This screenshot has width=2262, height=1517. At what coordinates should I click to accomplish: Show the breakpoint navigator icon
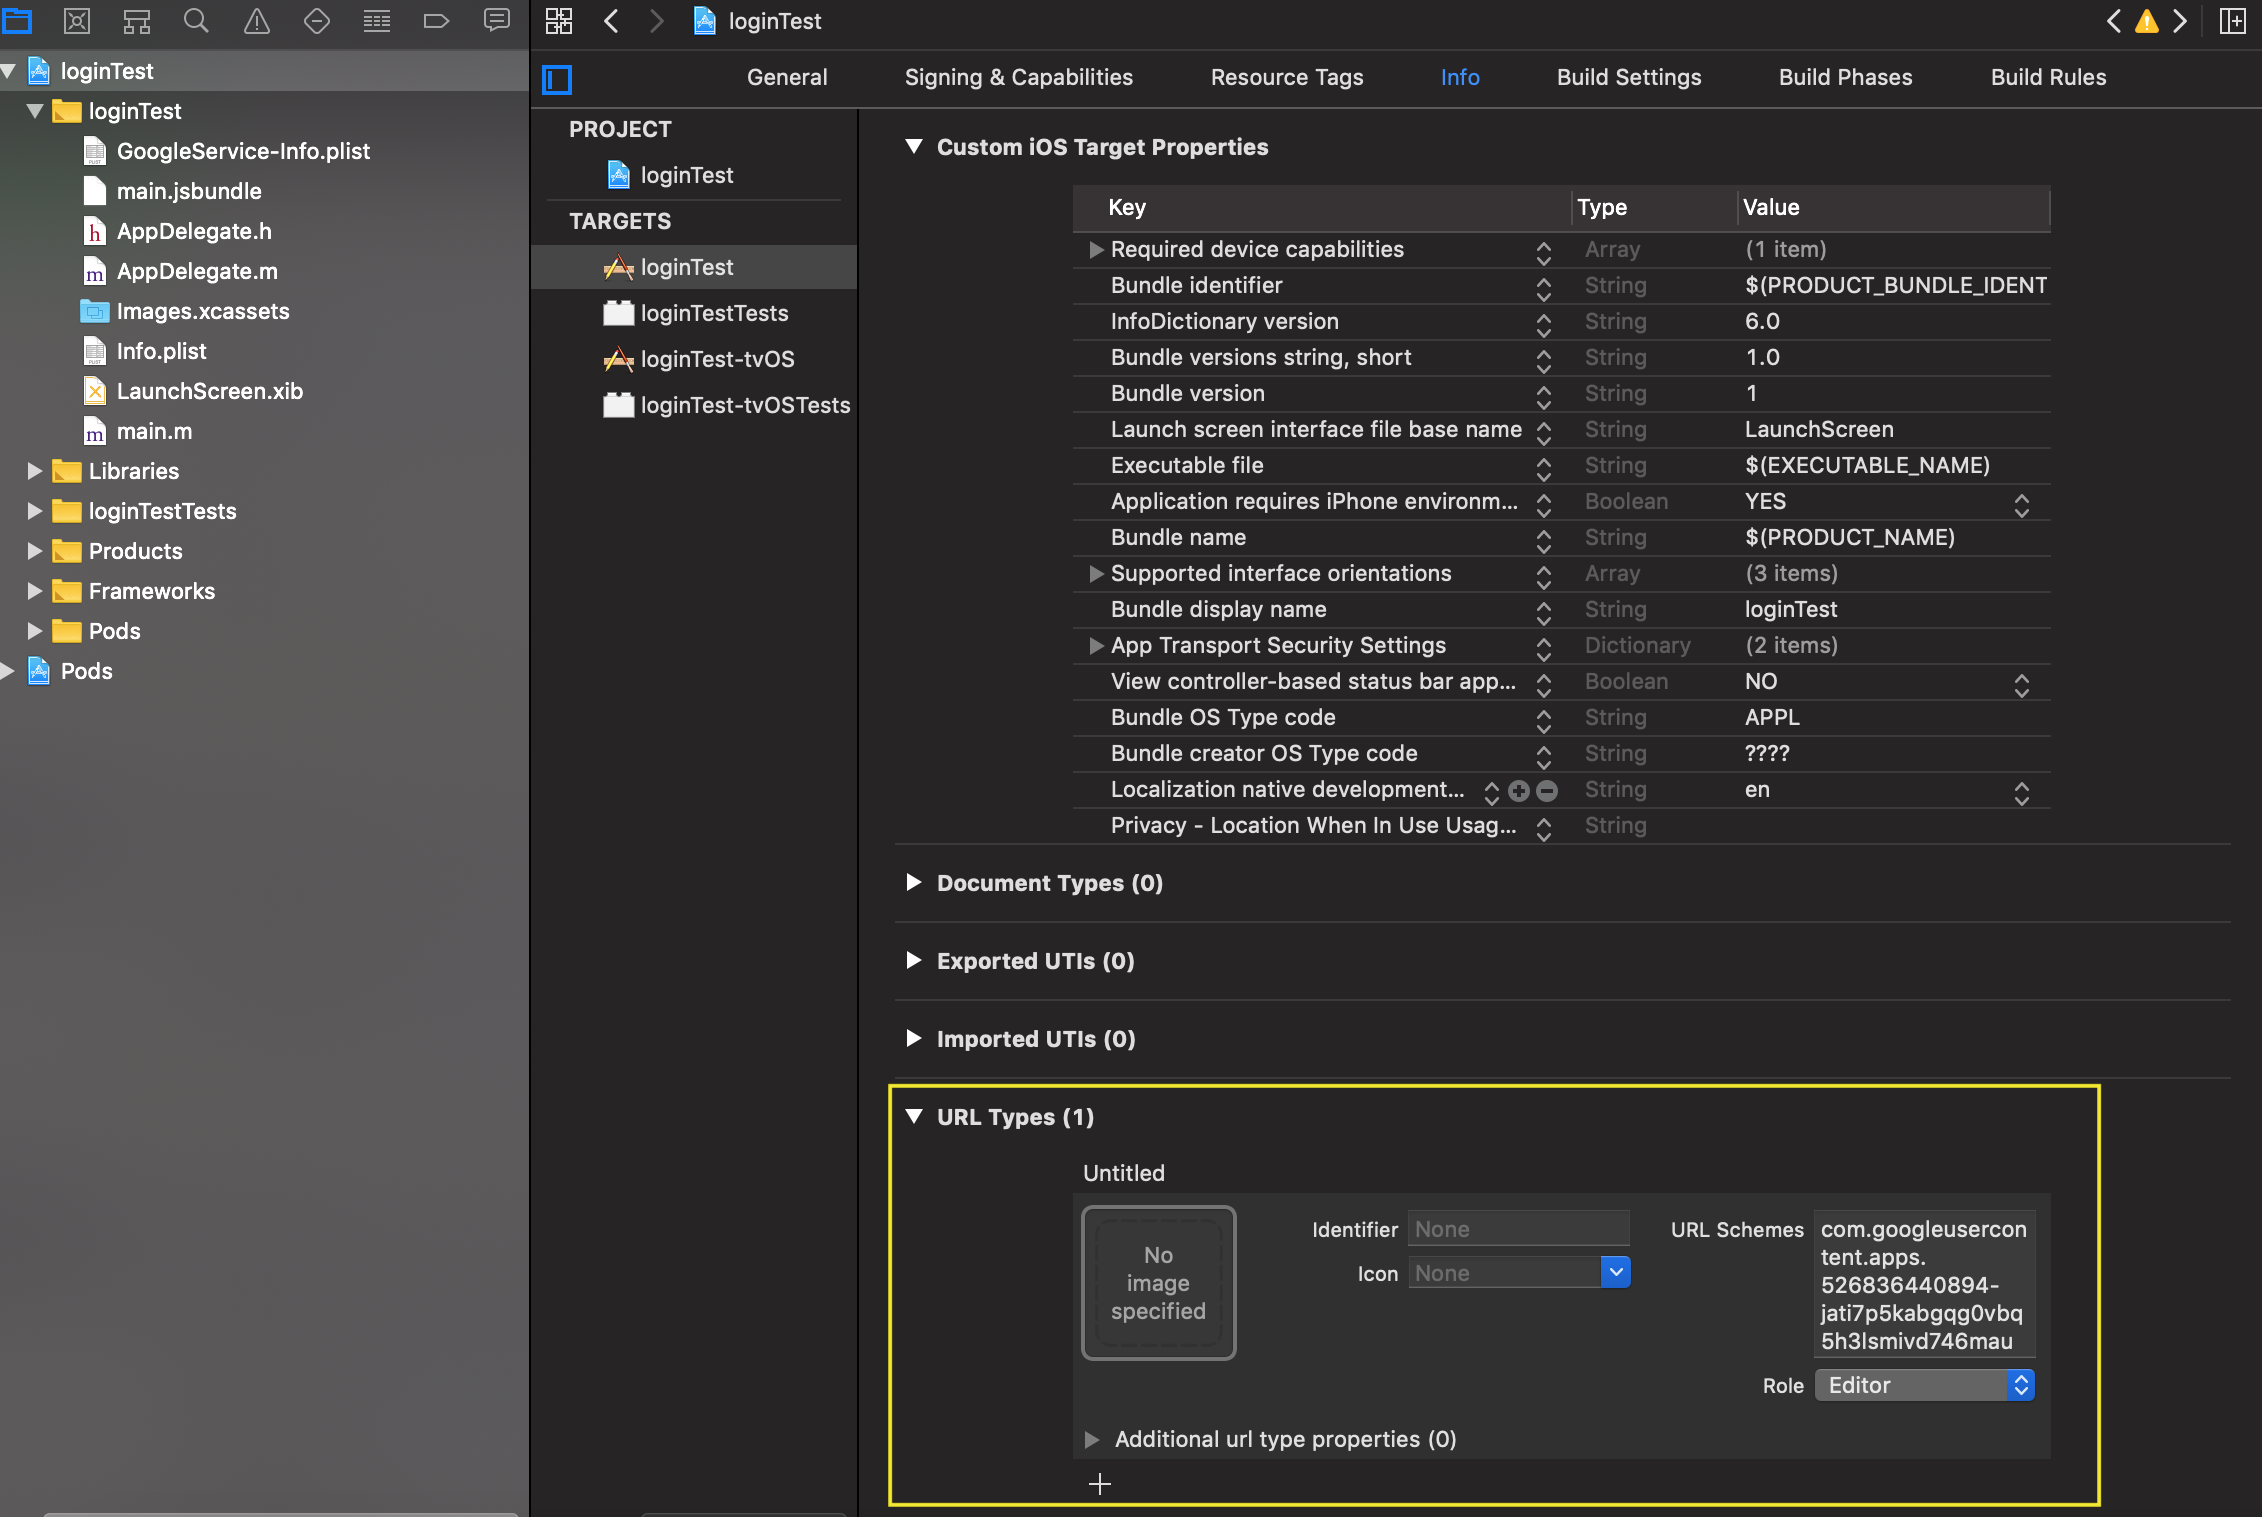[x=436, y=21]
